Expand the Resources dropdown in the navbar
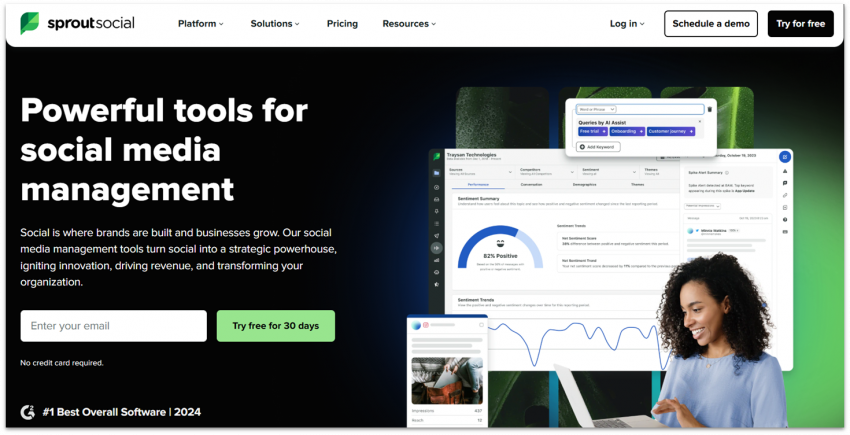The height and width of the screenshot is (435, 850). point(409,24)
